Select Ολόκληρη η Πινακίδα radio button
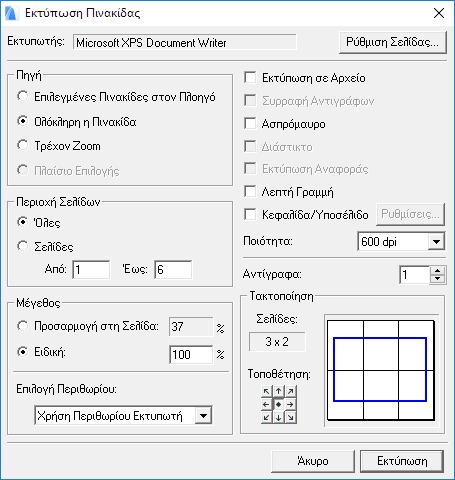This screenshot has width=455, height=480. pos(23,121)
